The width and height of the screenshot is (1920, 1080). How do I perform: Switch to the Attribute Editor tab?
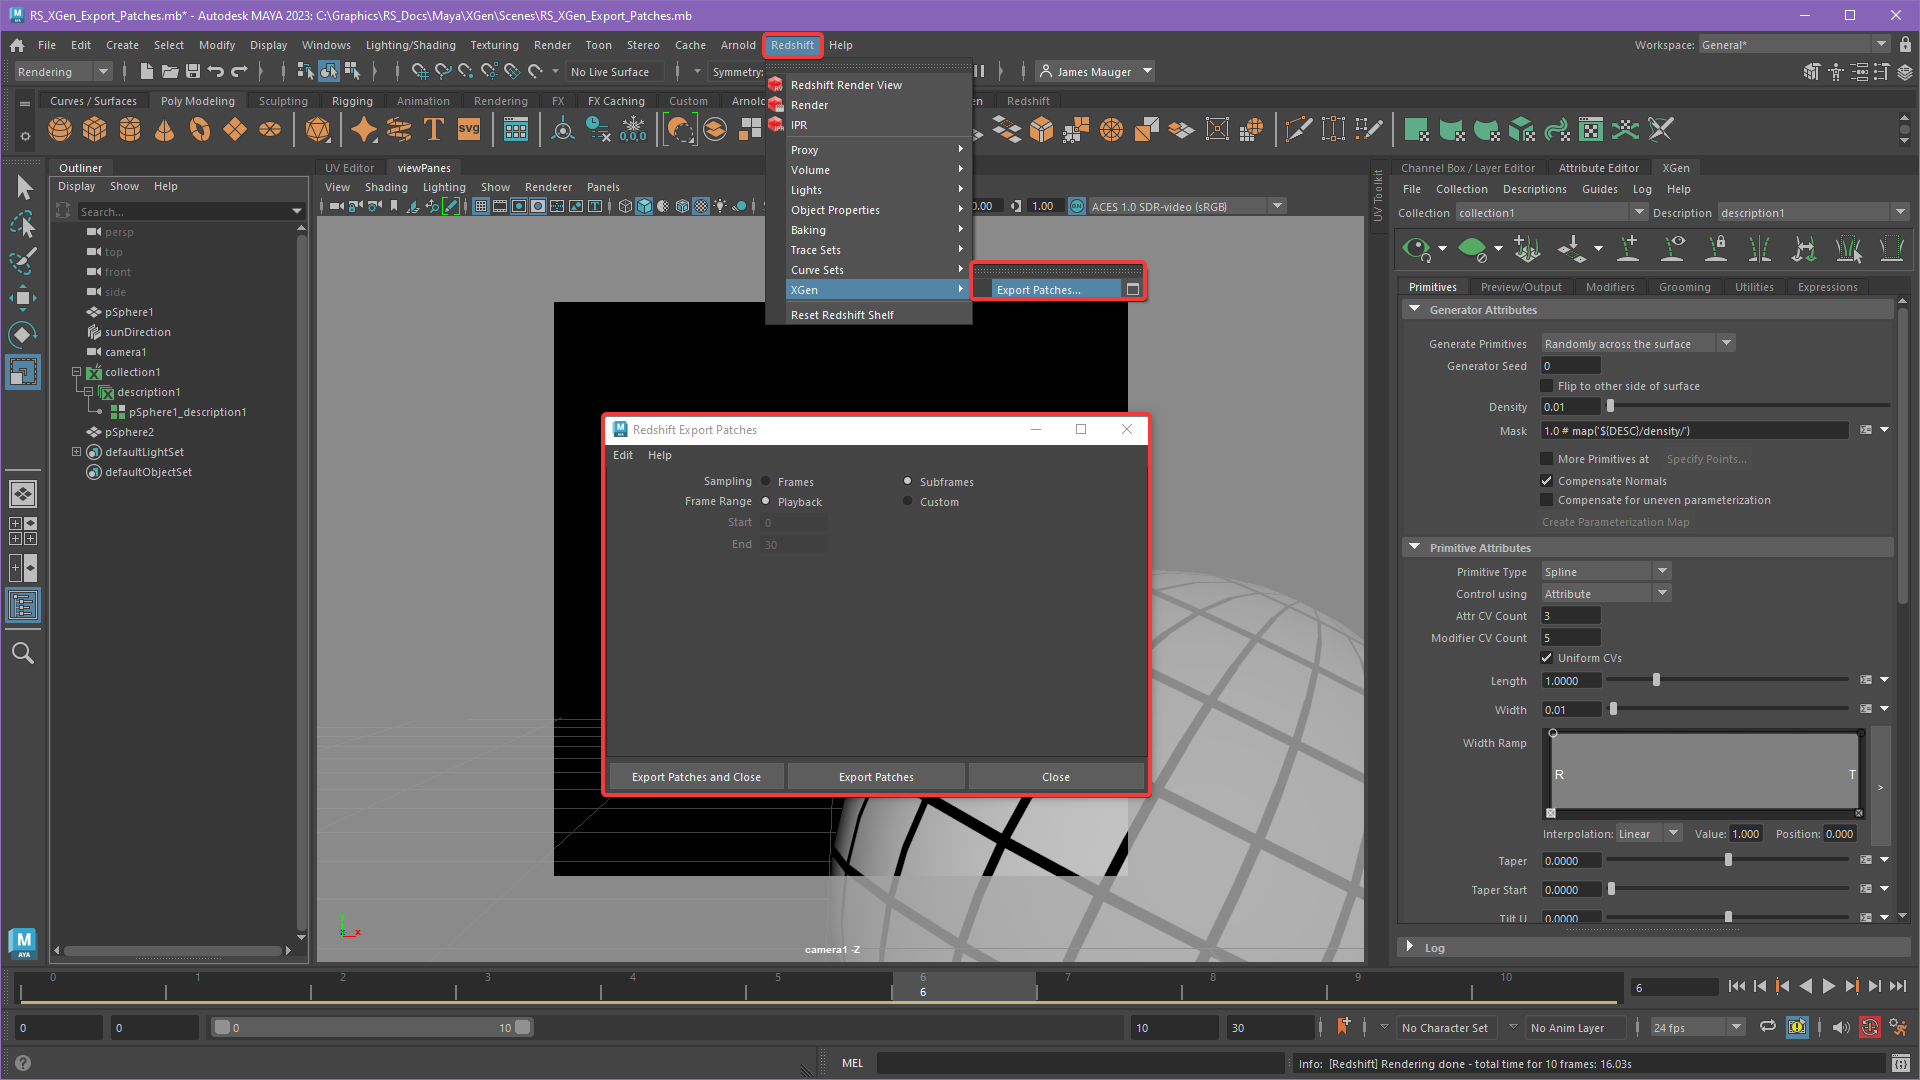(1598, 168)
